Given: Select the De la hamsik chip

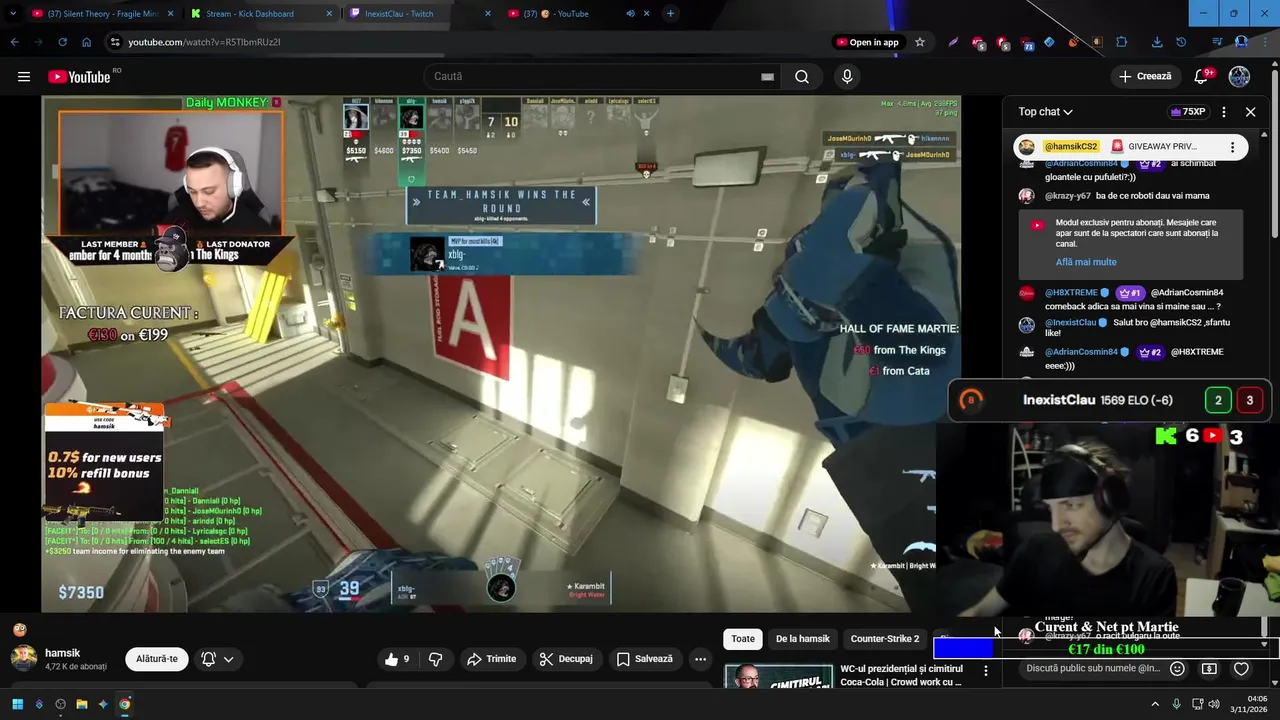Looking at the screenshot, I should (x=803, y=639).
